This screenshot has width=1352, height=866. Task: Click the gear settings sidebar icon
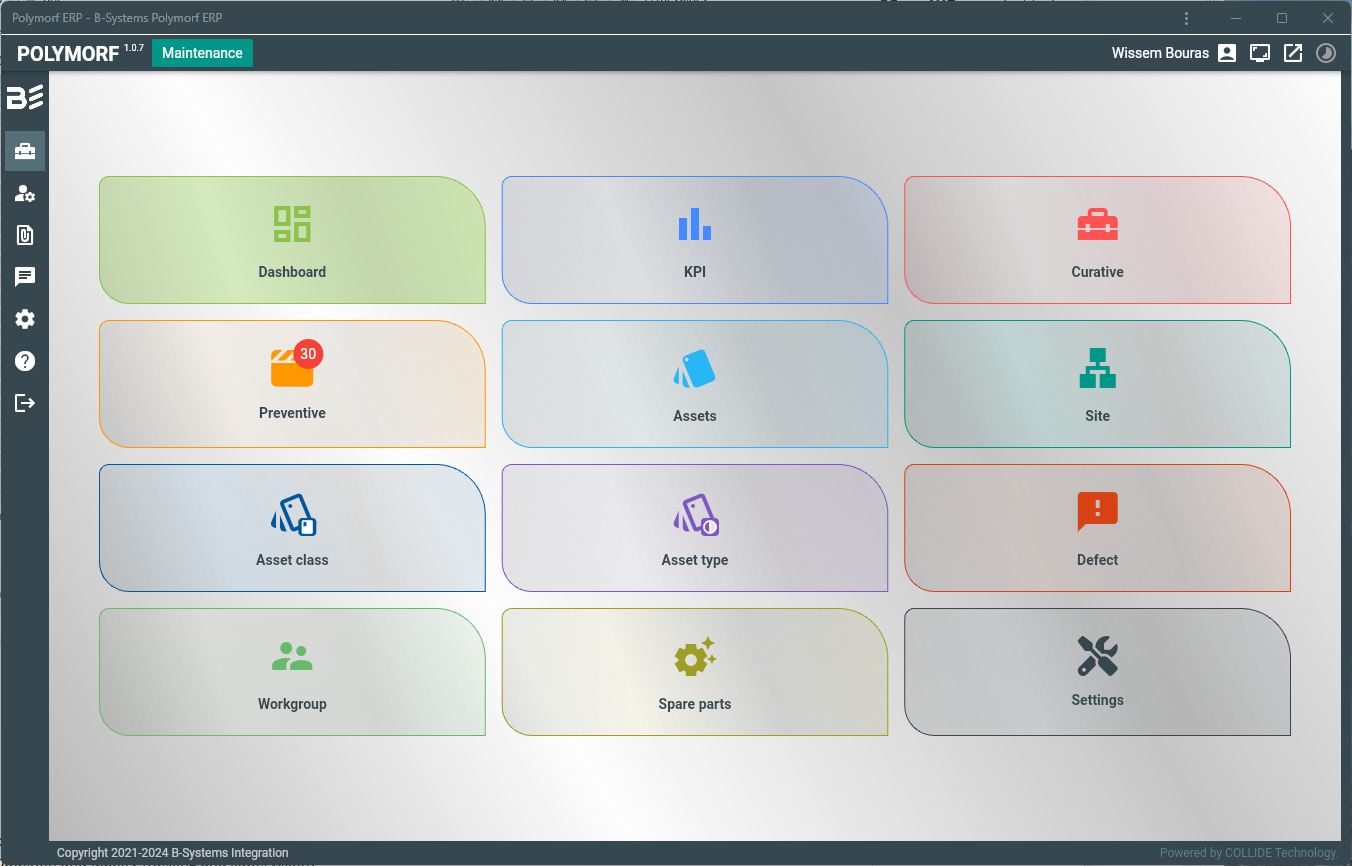click(x=25, y=319)
